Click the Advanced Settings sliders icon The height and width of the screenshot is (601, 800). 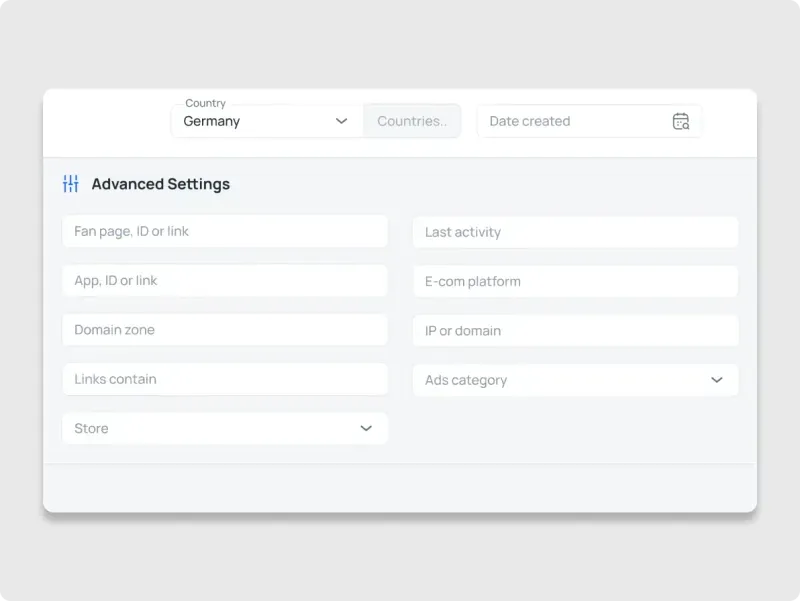pyautogui.click(x=70, y=184)
